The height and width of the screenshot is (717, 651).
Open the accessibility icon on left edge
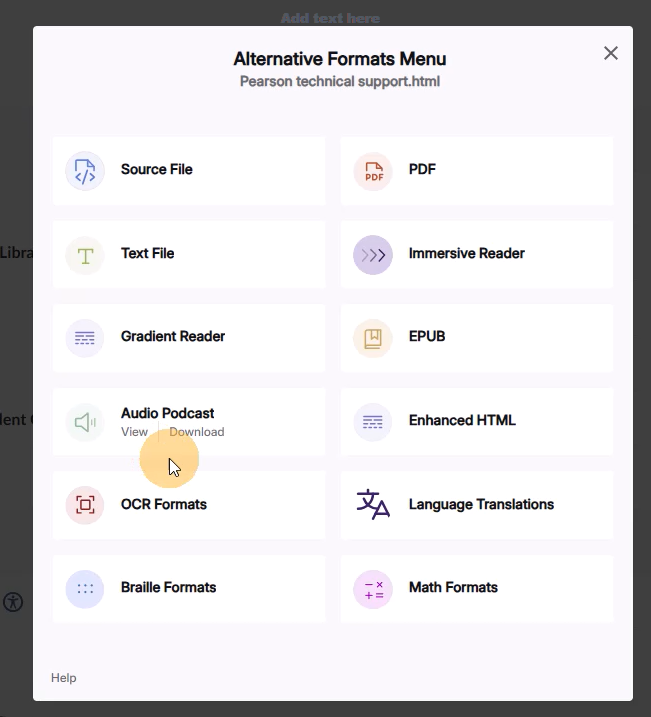tap(13, 602)
